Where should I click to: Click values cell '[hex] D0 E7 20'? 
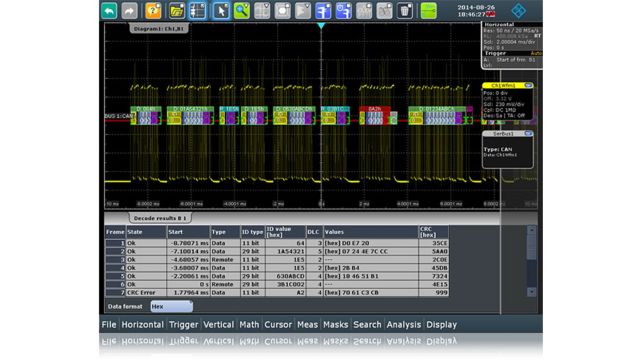pos(371,243)
